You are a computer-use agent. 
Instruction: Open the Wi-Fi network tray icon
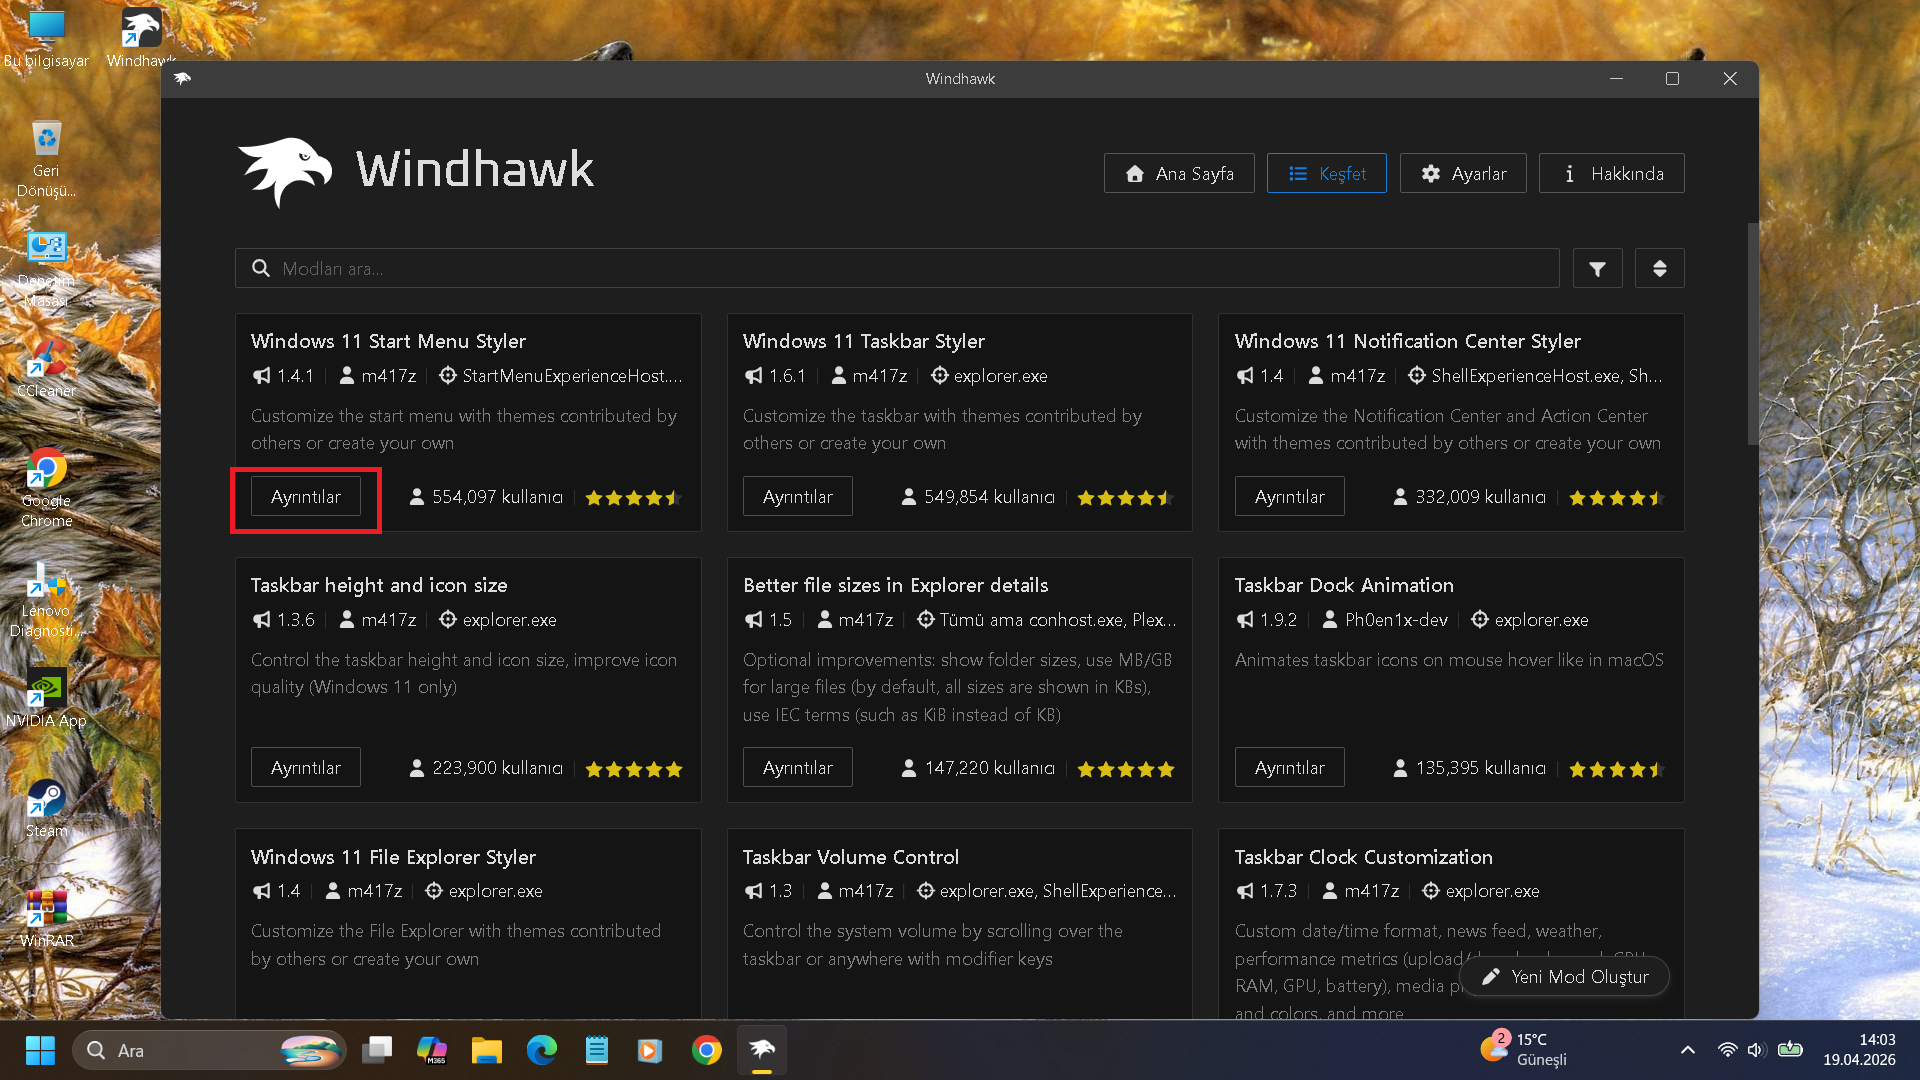click(1727, 1050)
